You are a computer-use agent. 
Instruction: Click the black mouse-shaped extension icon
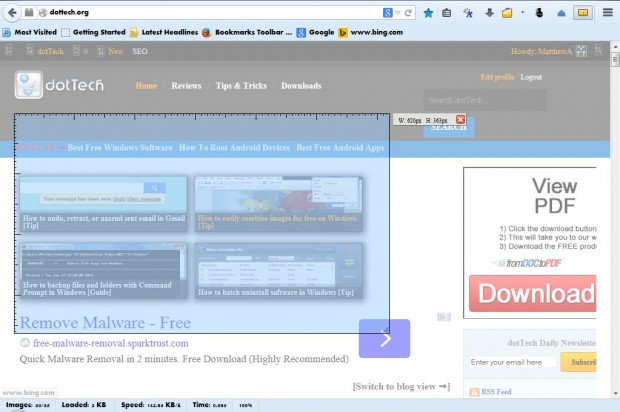[539, 13]
